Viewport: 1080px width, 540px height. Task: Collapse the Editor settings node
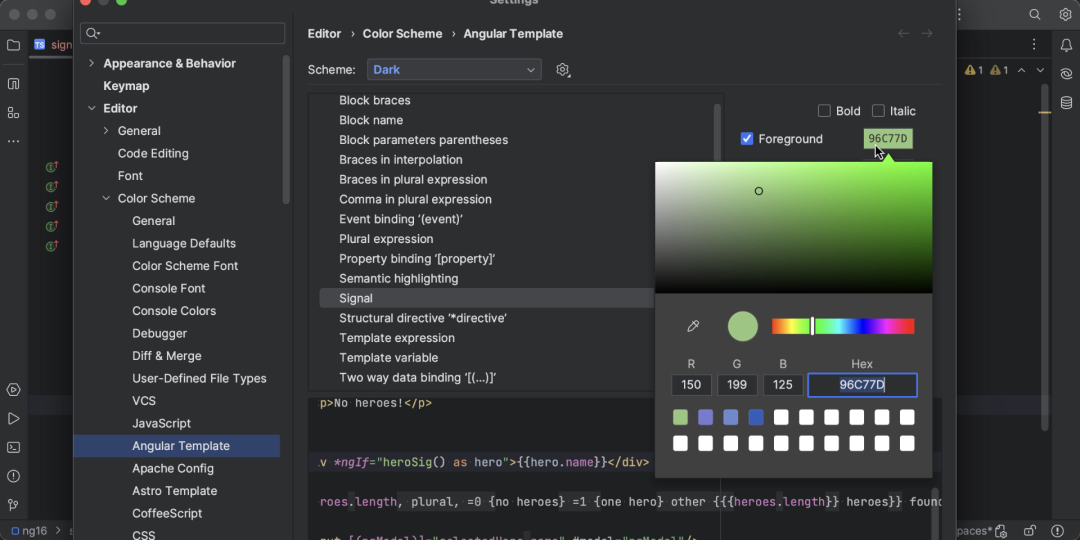coord(91,108)
